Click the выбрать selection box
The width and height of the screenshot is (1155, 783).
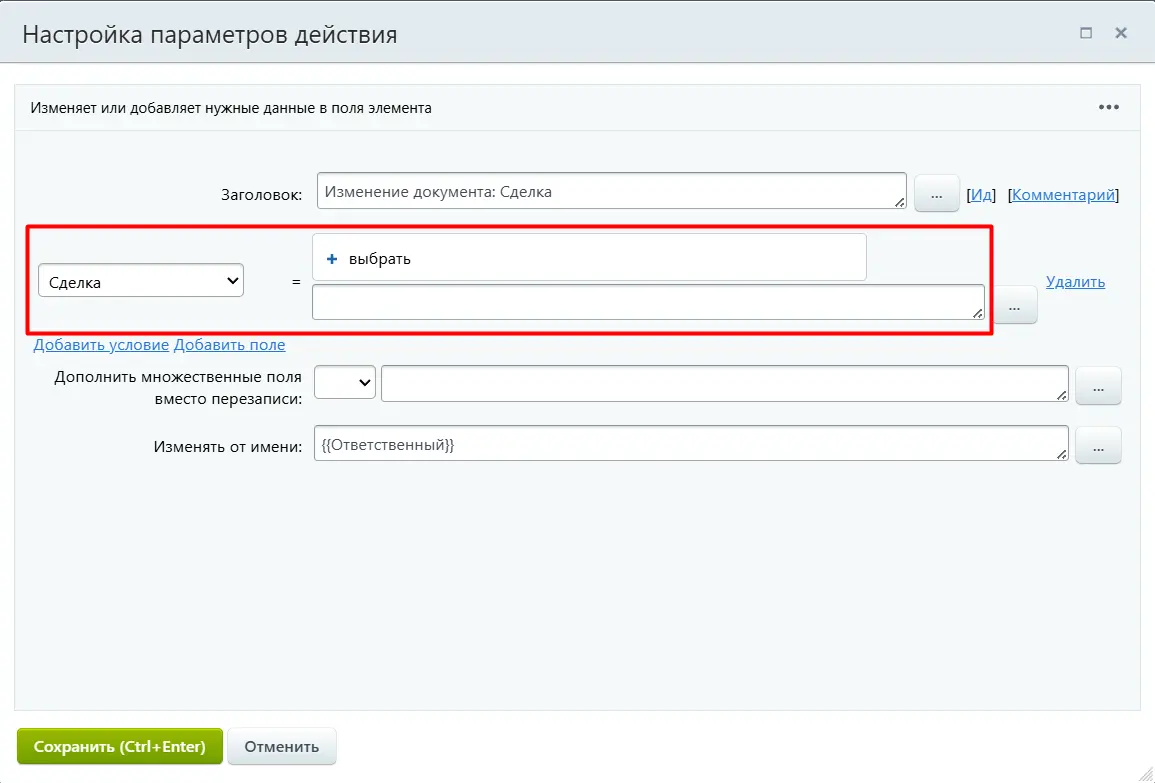pos(589,257)
